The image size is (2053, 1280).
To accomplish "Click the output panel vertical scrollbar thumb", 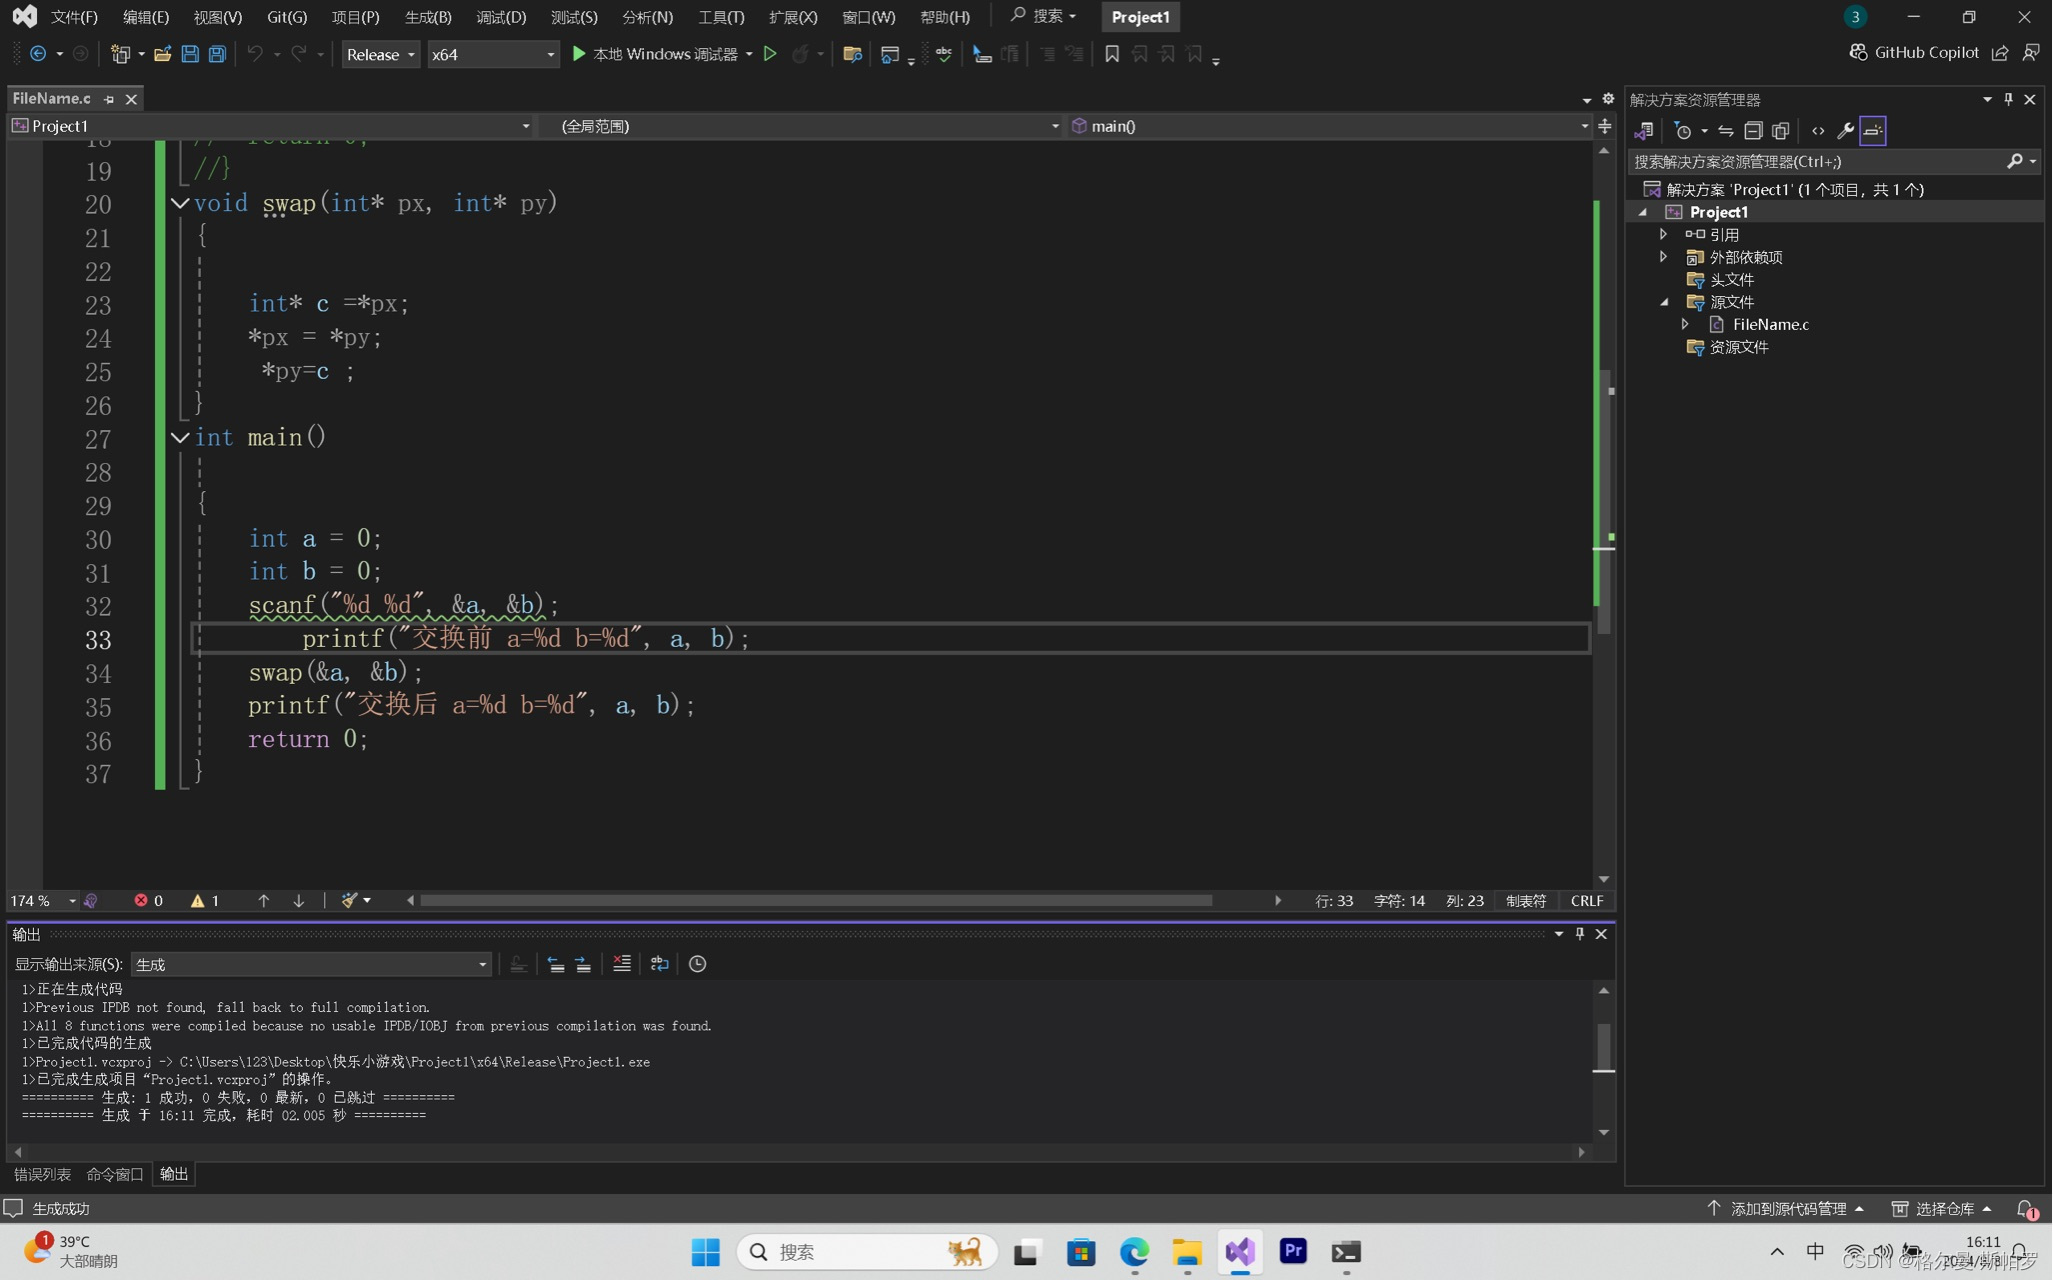I will (x=1603, y=1046).
